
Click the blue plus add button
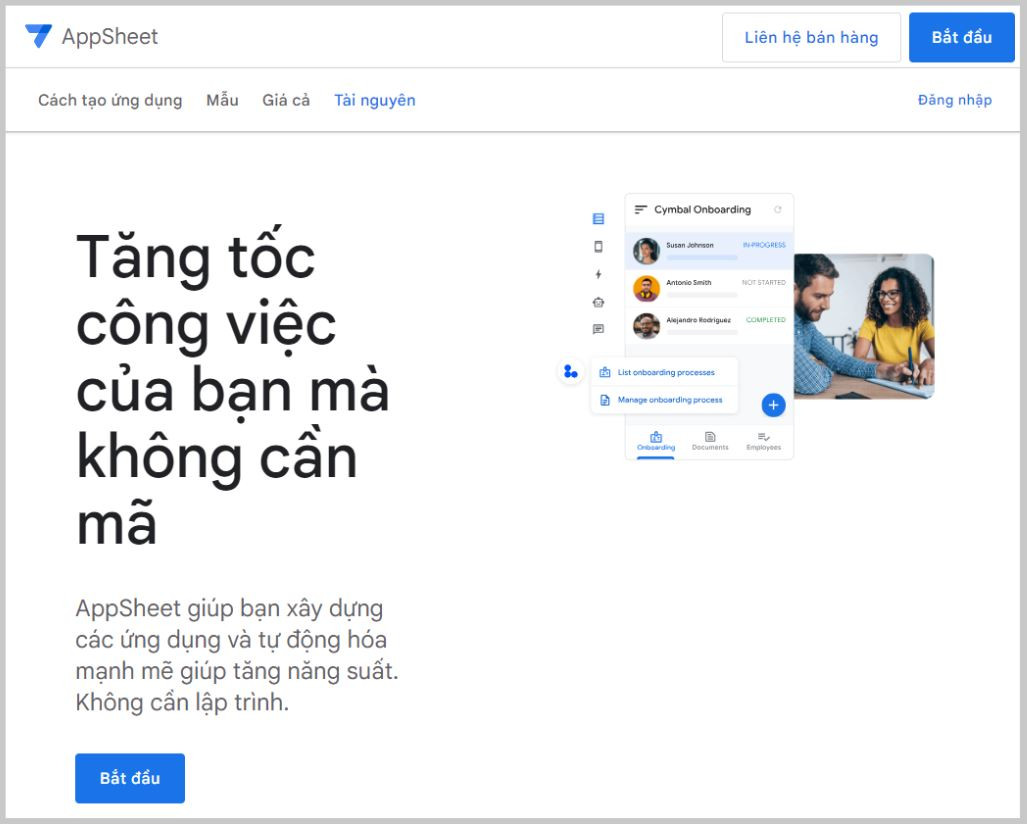[x=773, y=405]
